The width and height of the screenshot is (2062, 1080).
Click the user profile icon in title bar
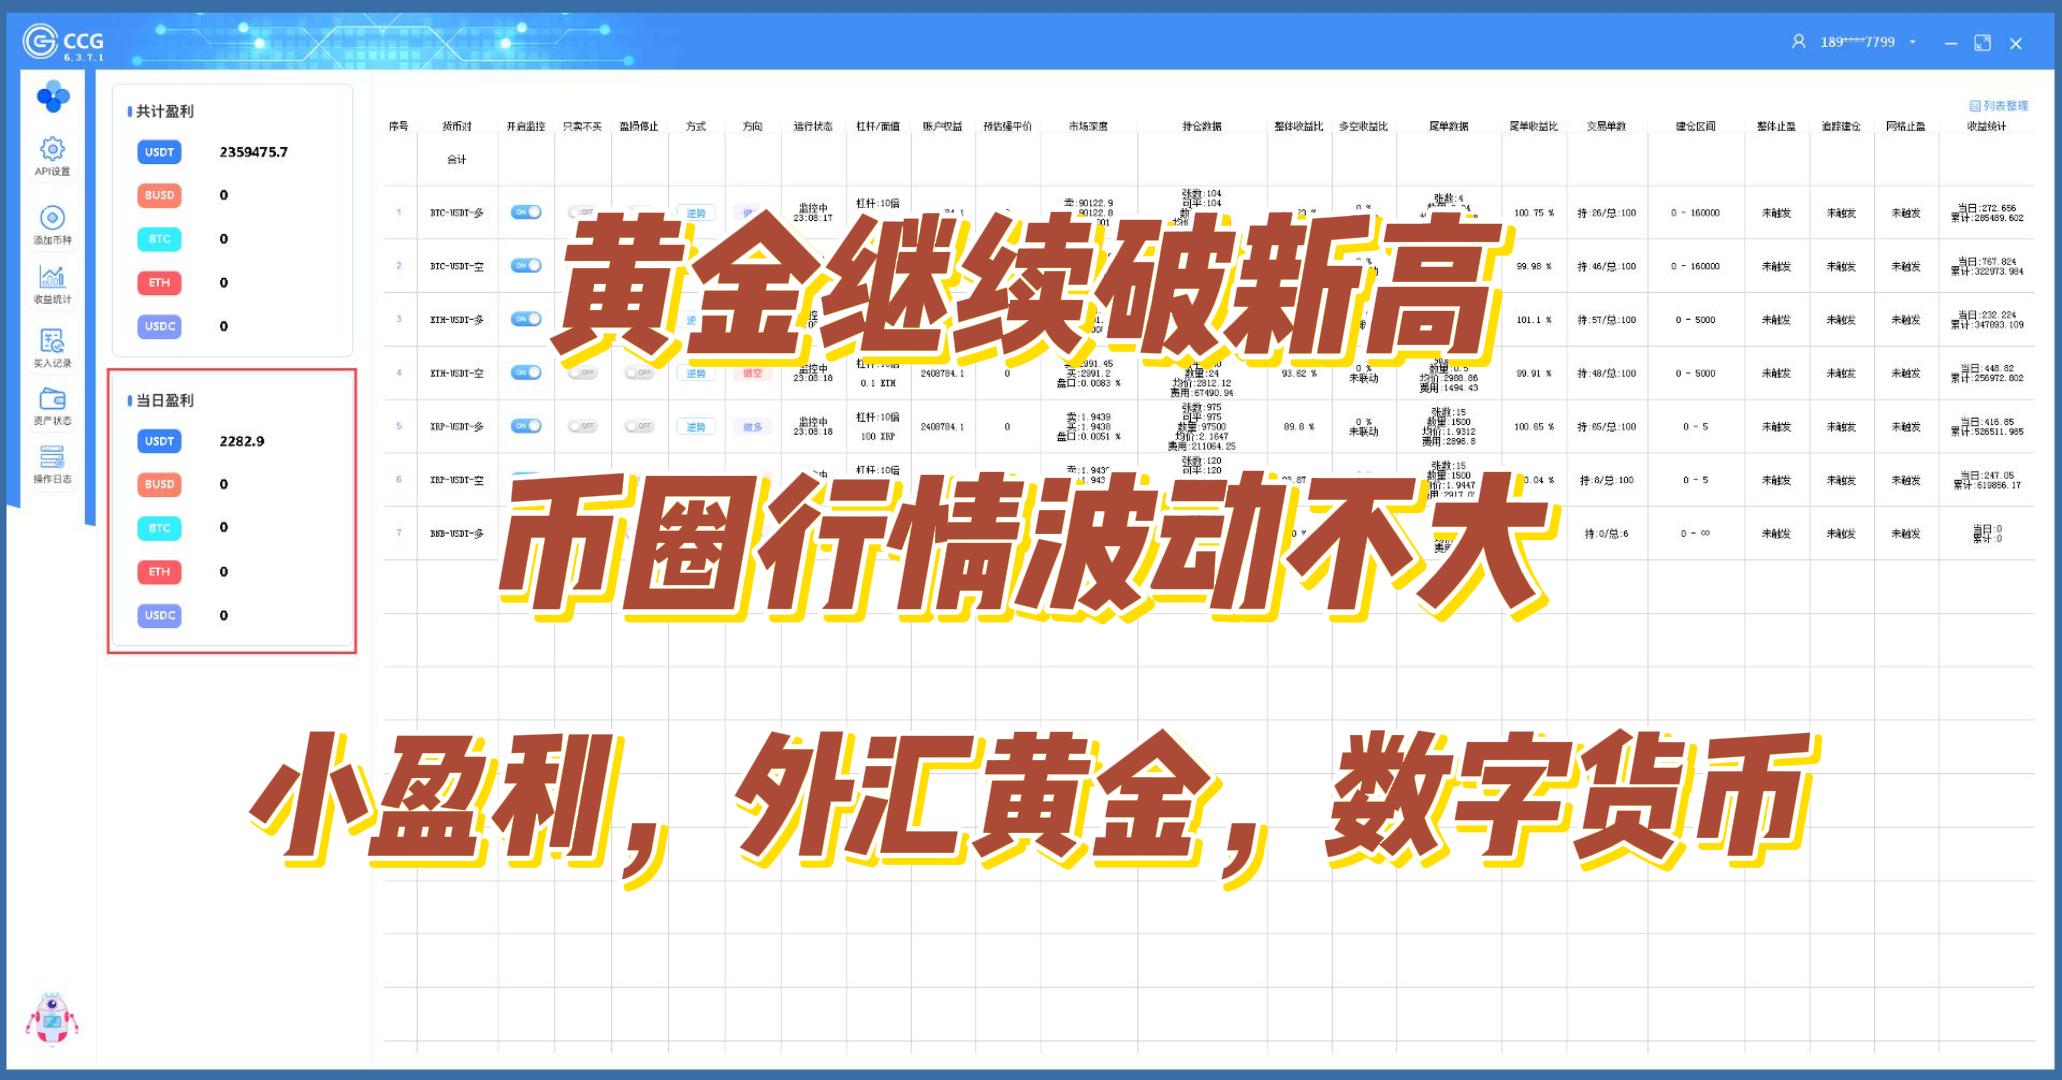[1798, 42]
